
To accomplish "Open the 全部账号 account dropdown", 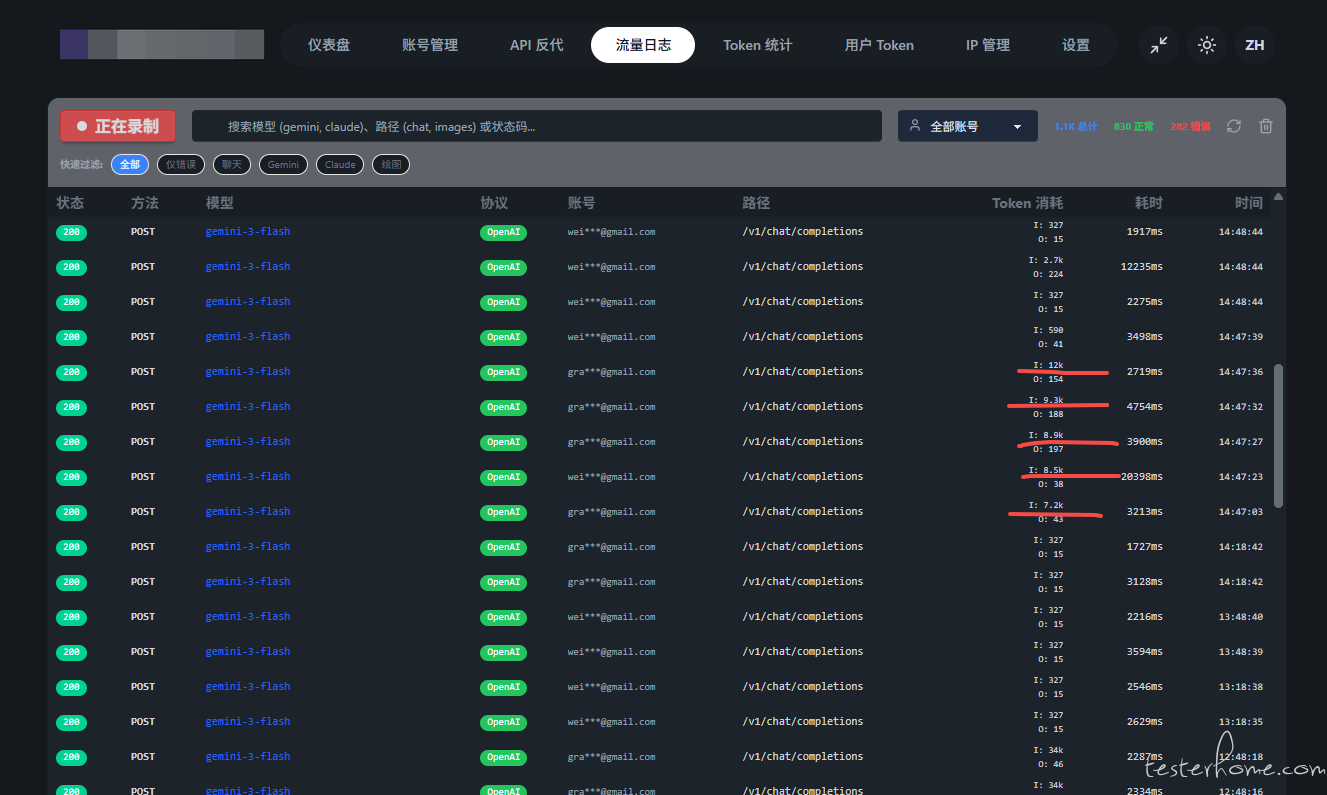I will pos(966,126).
